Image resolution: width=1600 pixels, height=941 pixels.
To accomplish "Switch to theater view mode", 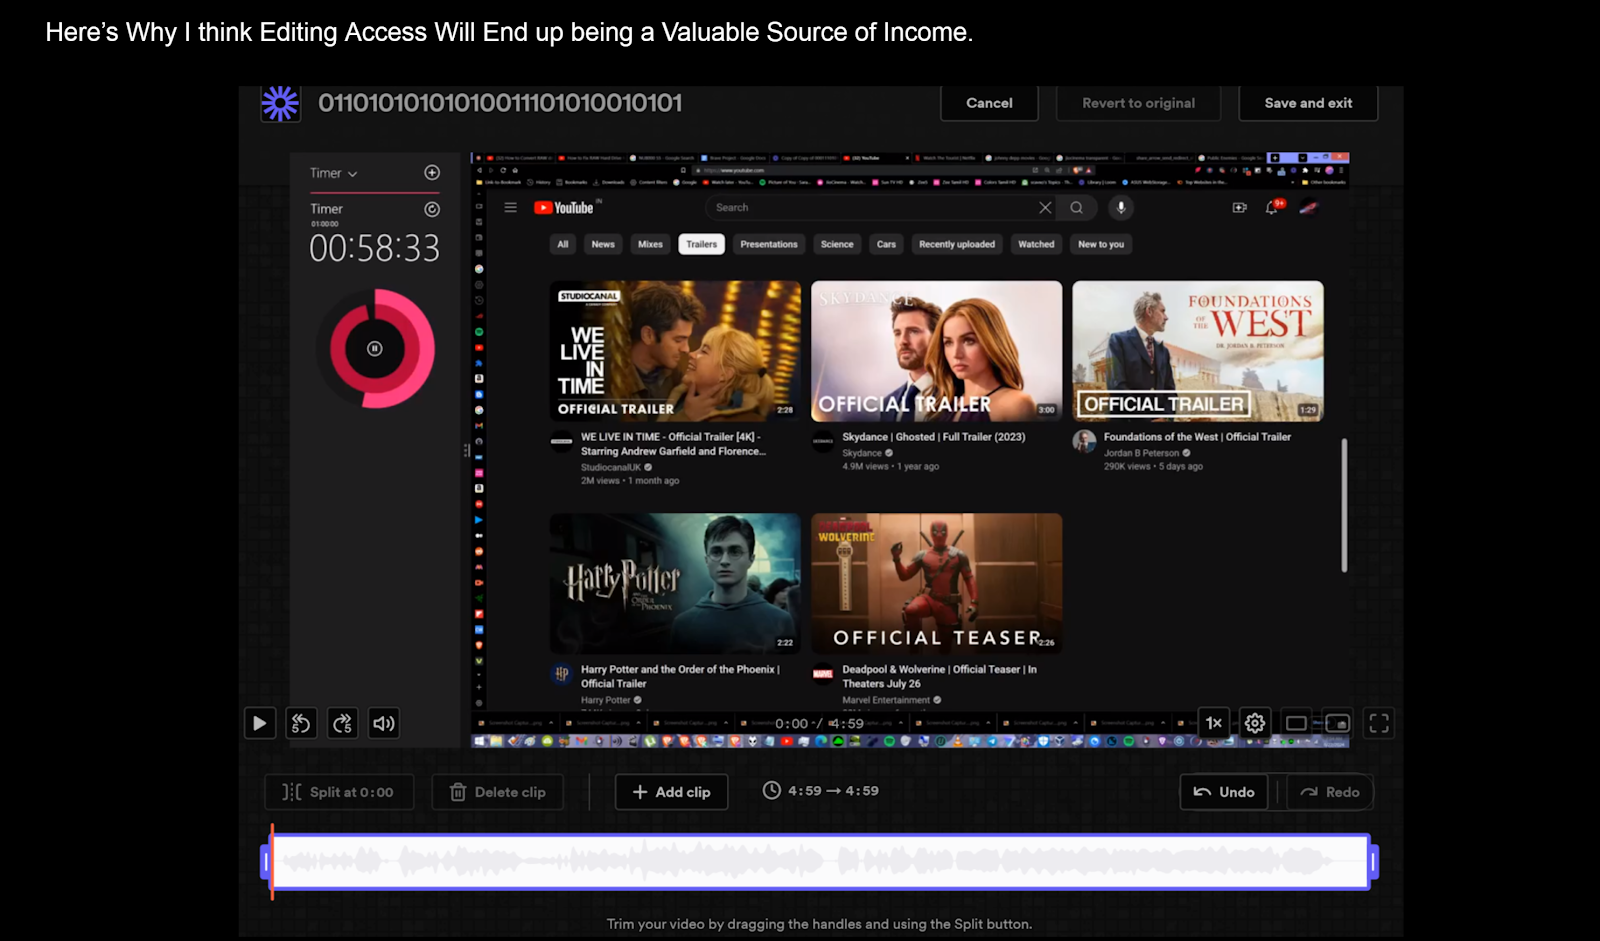I will click(x=1296, y=723).
